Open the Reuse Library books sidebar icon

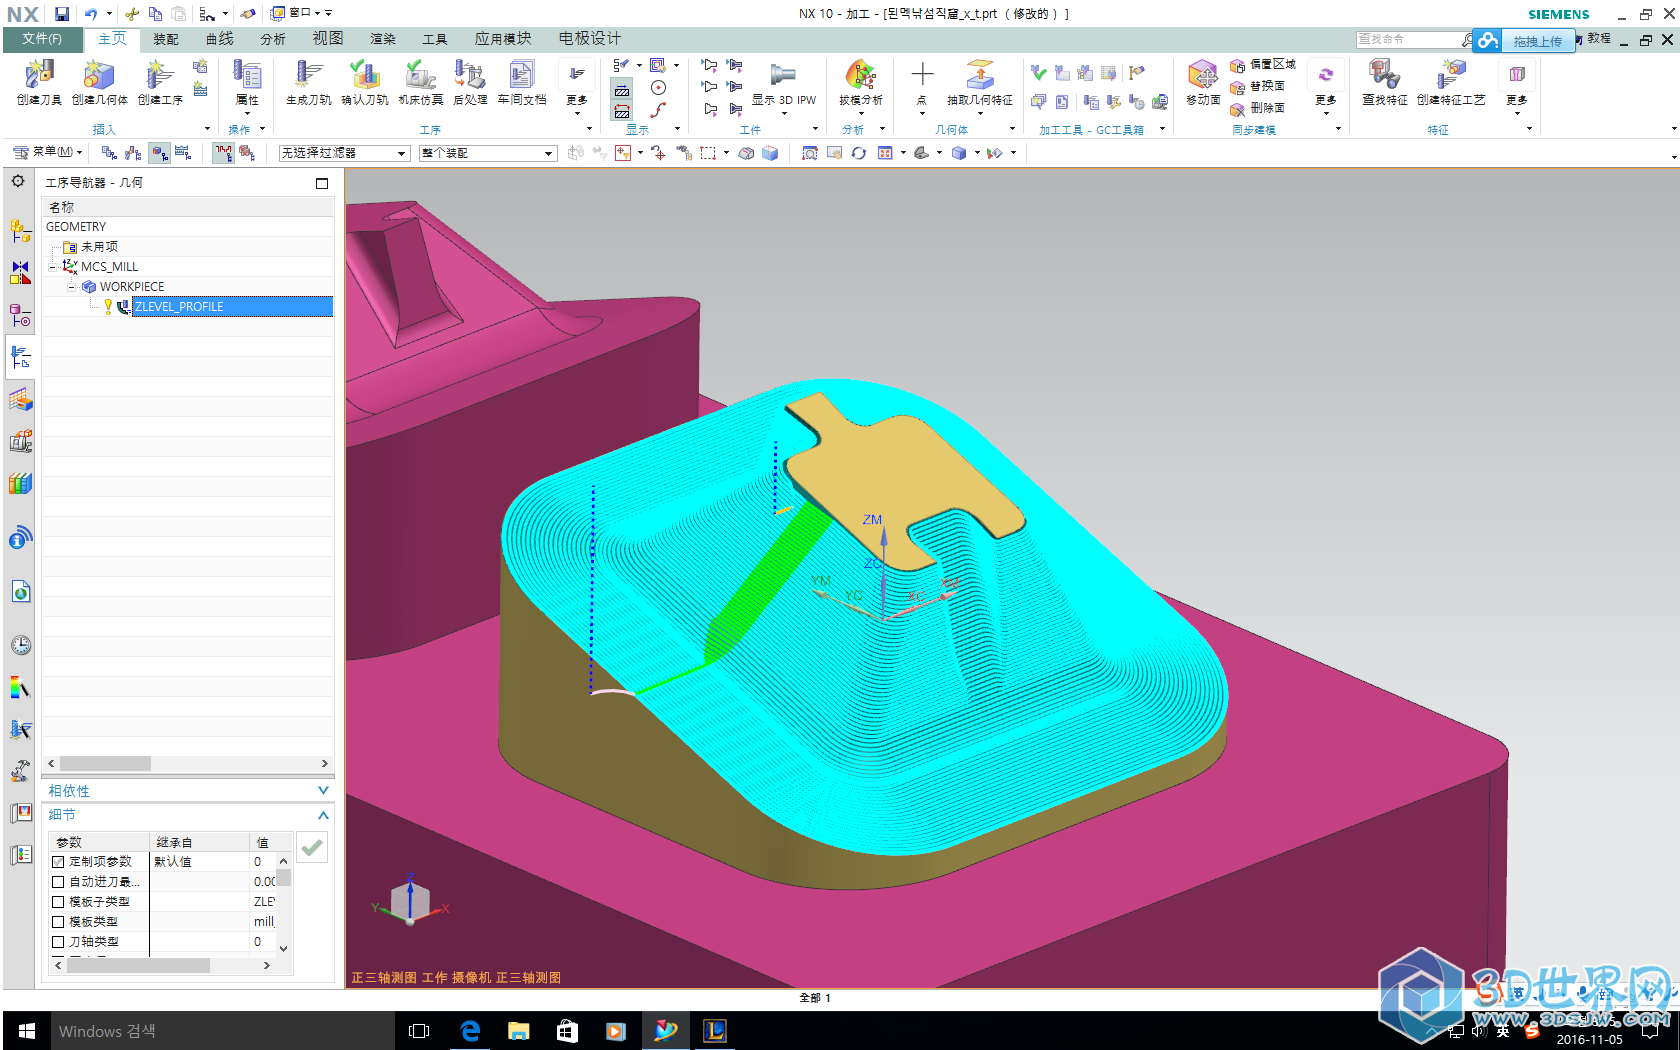[20, 484]
